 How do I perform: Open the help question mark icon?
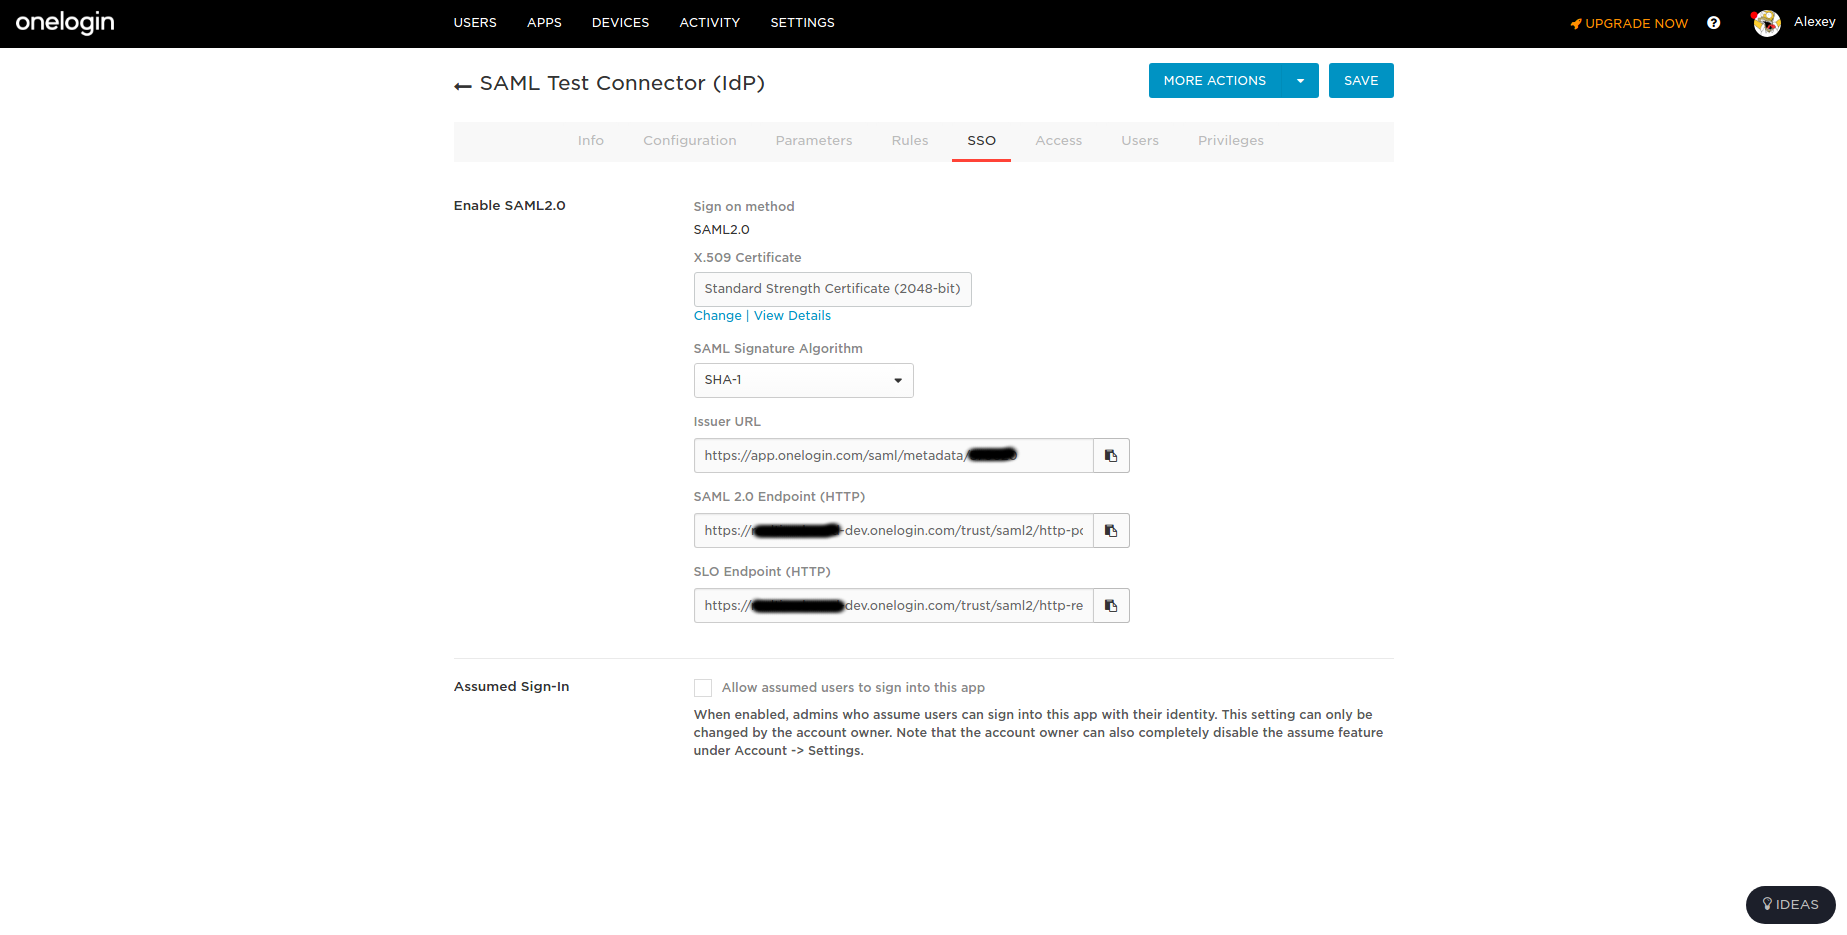click(1713, 23)
